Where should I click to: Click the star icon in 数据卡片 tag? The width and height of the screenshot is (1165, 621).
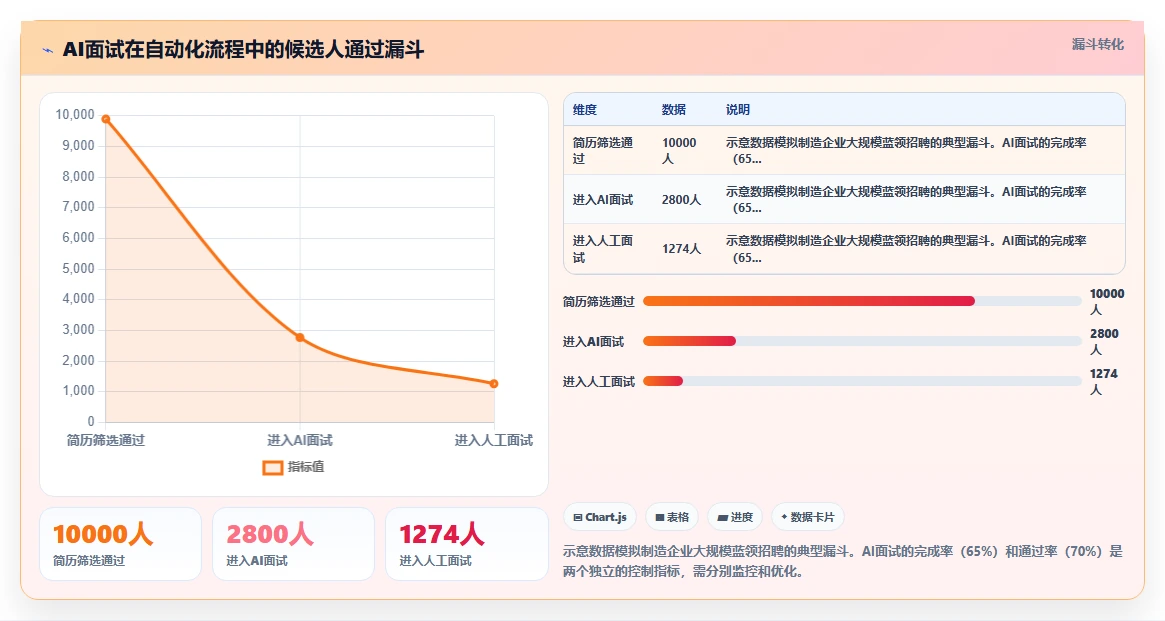784,517
